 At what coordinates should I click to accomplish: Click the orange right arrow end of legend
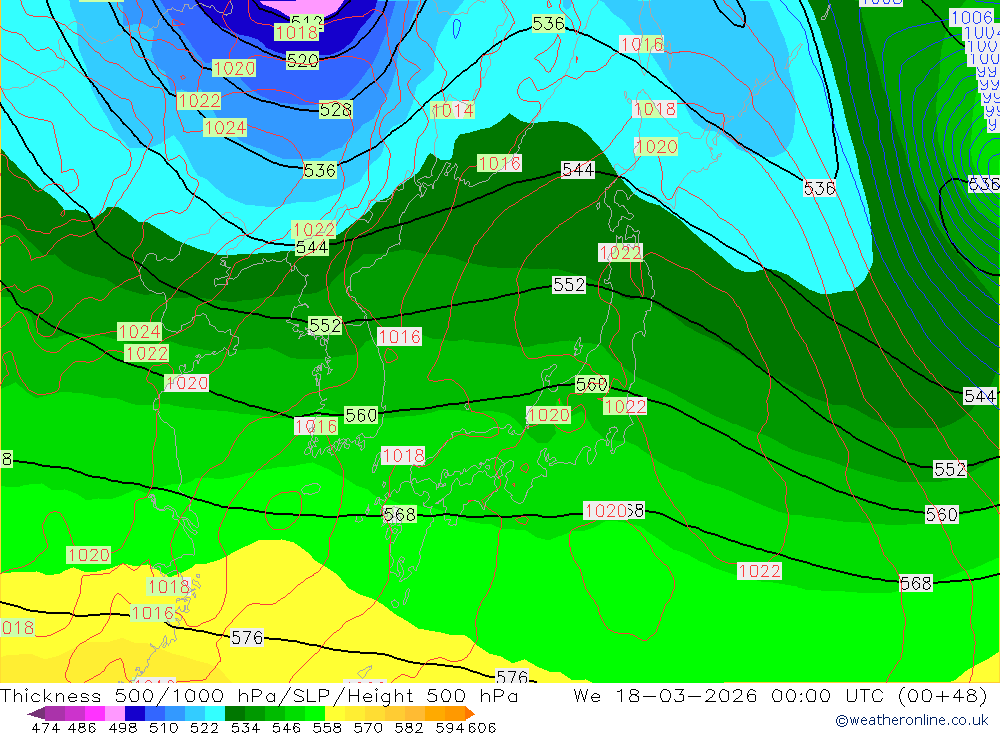pyautogui.click(x=470, y=713)
